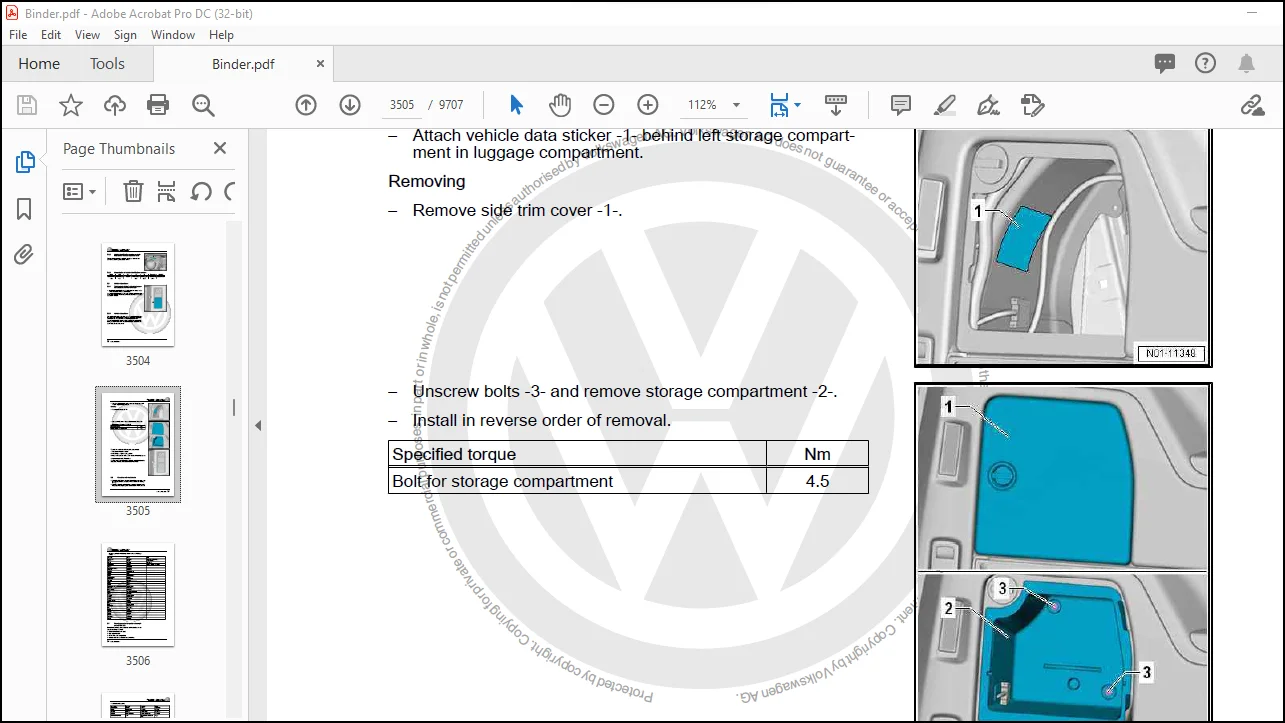Open the Edit menu
The height and width of the screenshot is (723, 1285).
[51, 34]
